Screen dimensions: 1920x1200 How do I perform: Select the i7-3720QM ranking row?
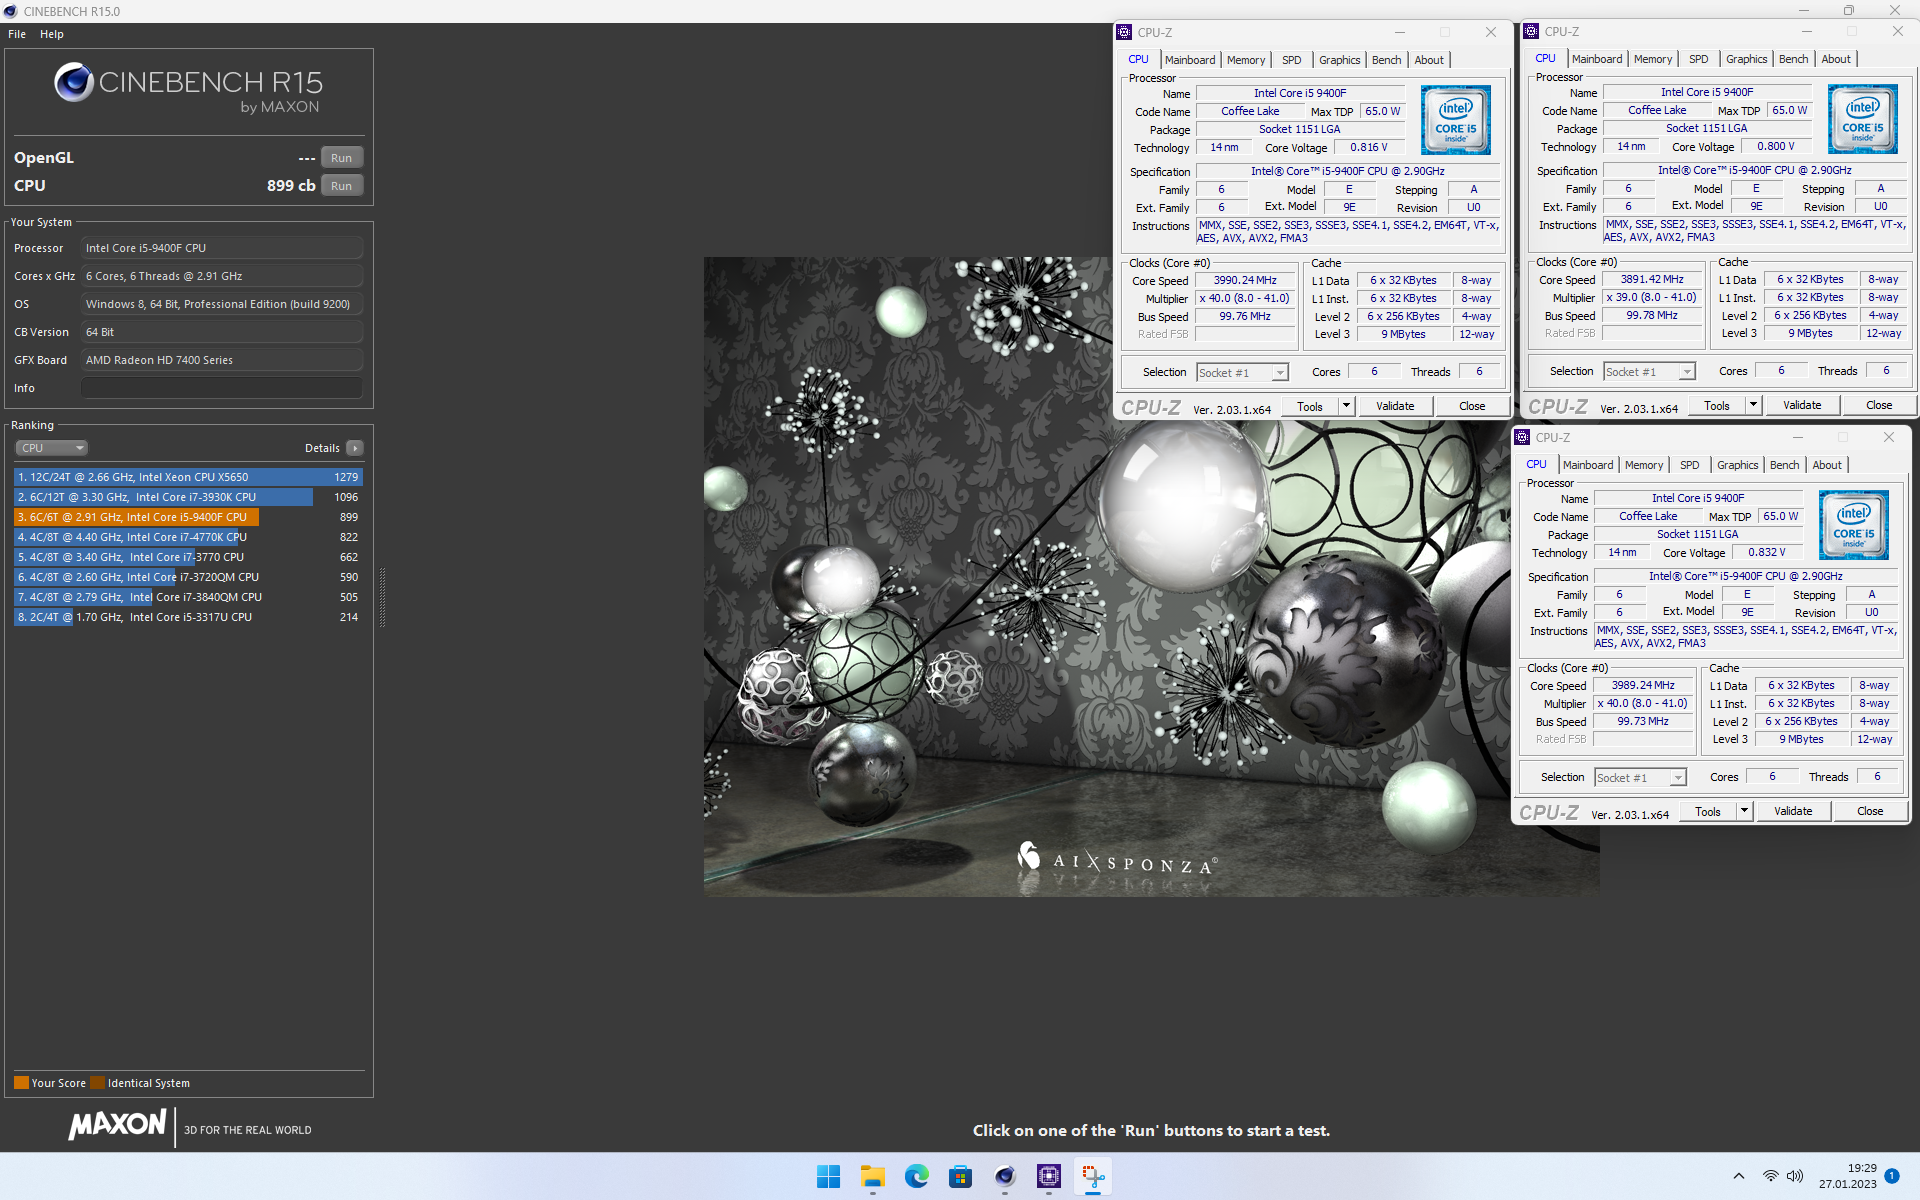click(x=188, y=577)
